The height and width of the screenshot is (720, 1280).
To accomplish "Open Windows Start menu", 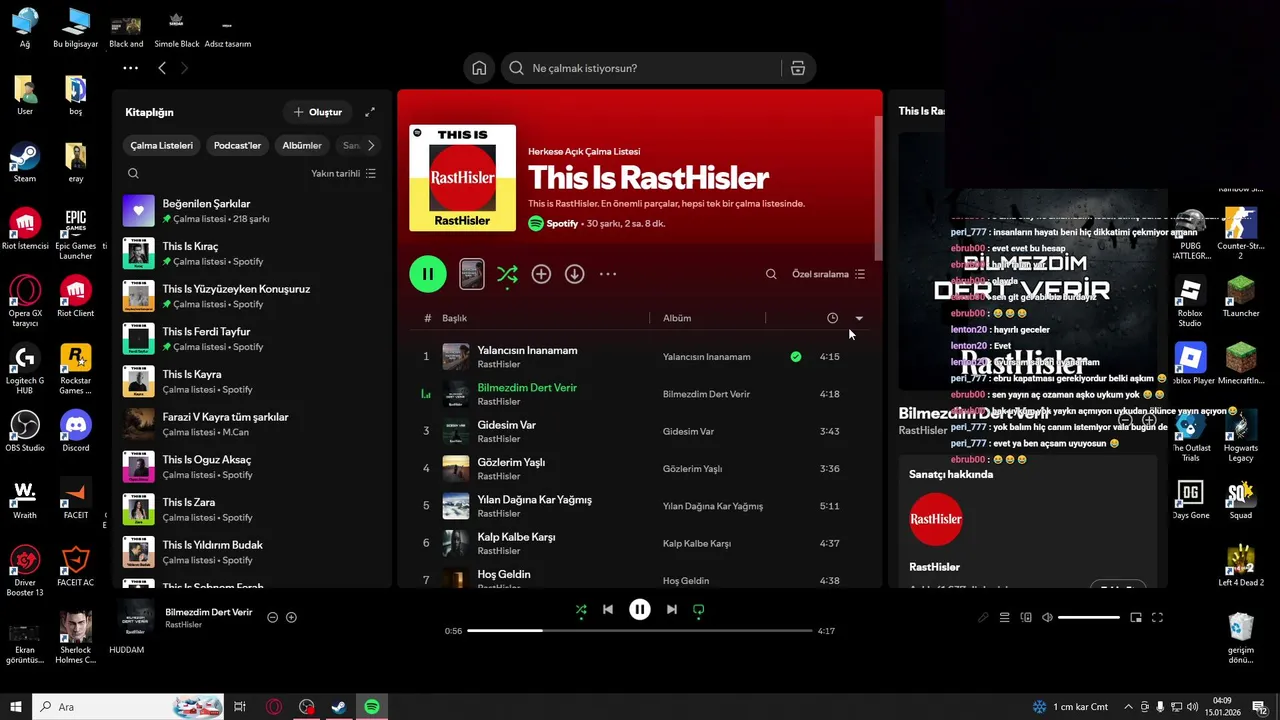I will pos(16,707).
